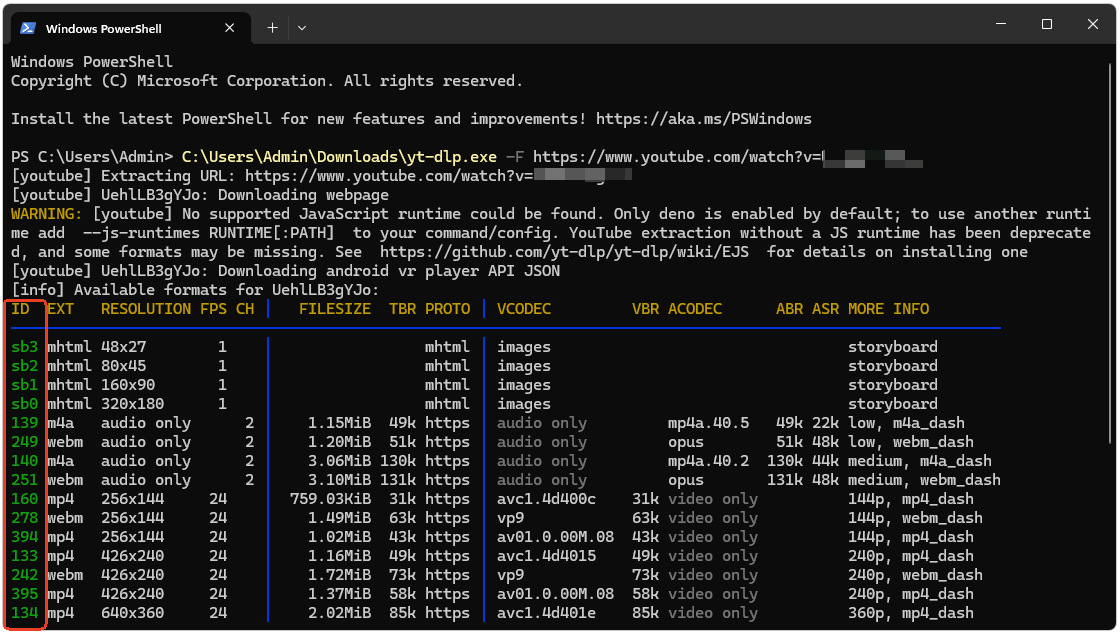Click the PowerShell icon in the tab

(27, 28)
